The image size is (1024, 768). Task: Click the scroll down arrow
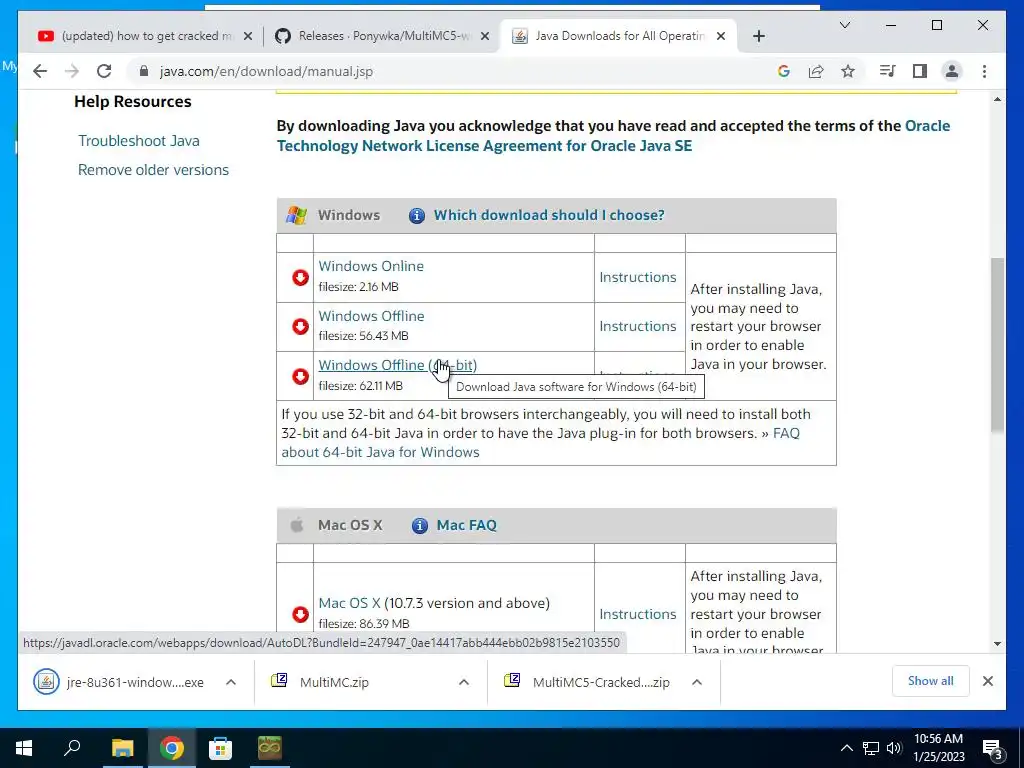pyautogui.click(x=997, y=644)
